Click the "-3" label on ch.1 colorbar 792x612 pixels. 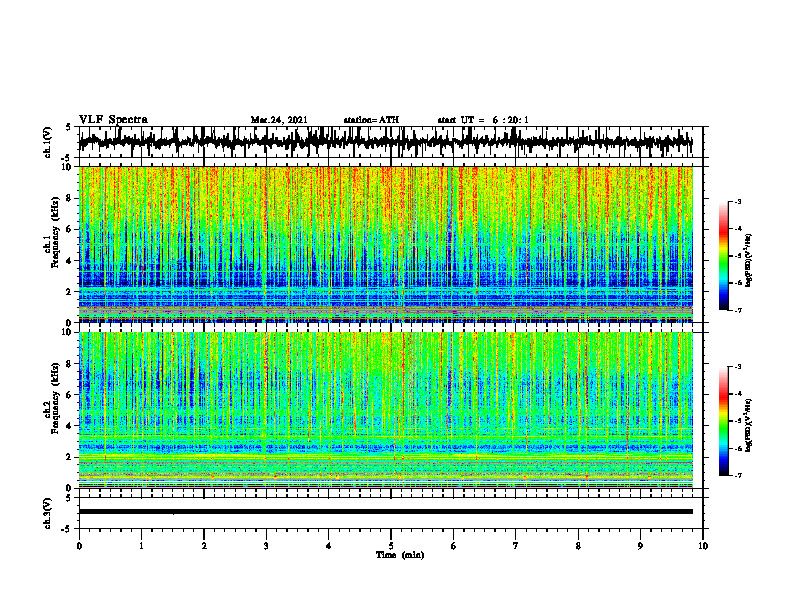[737, 202]
